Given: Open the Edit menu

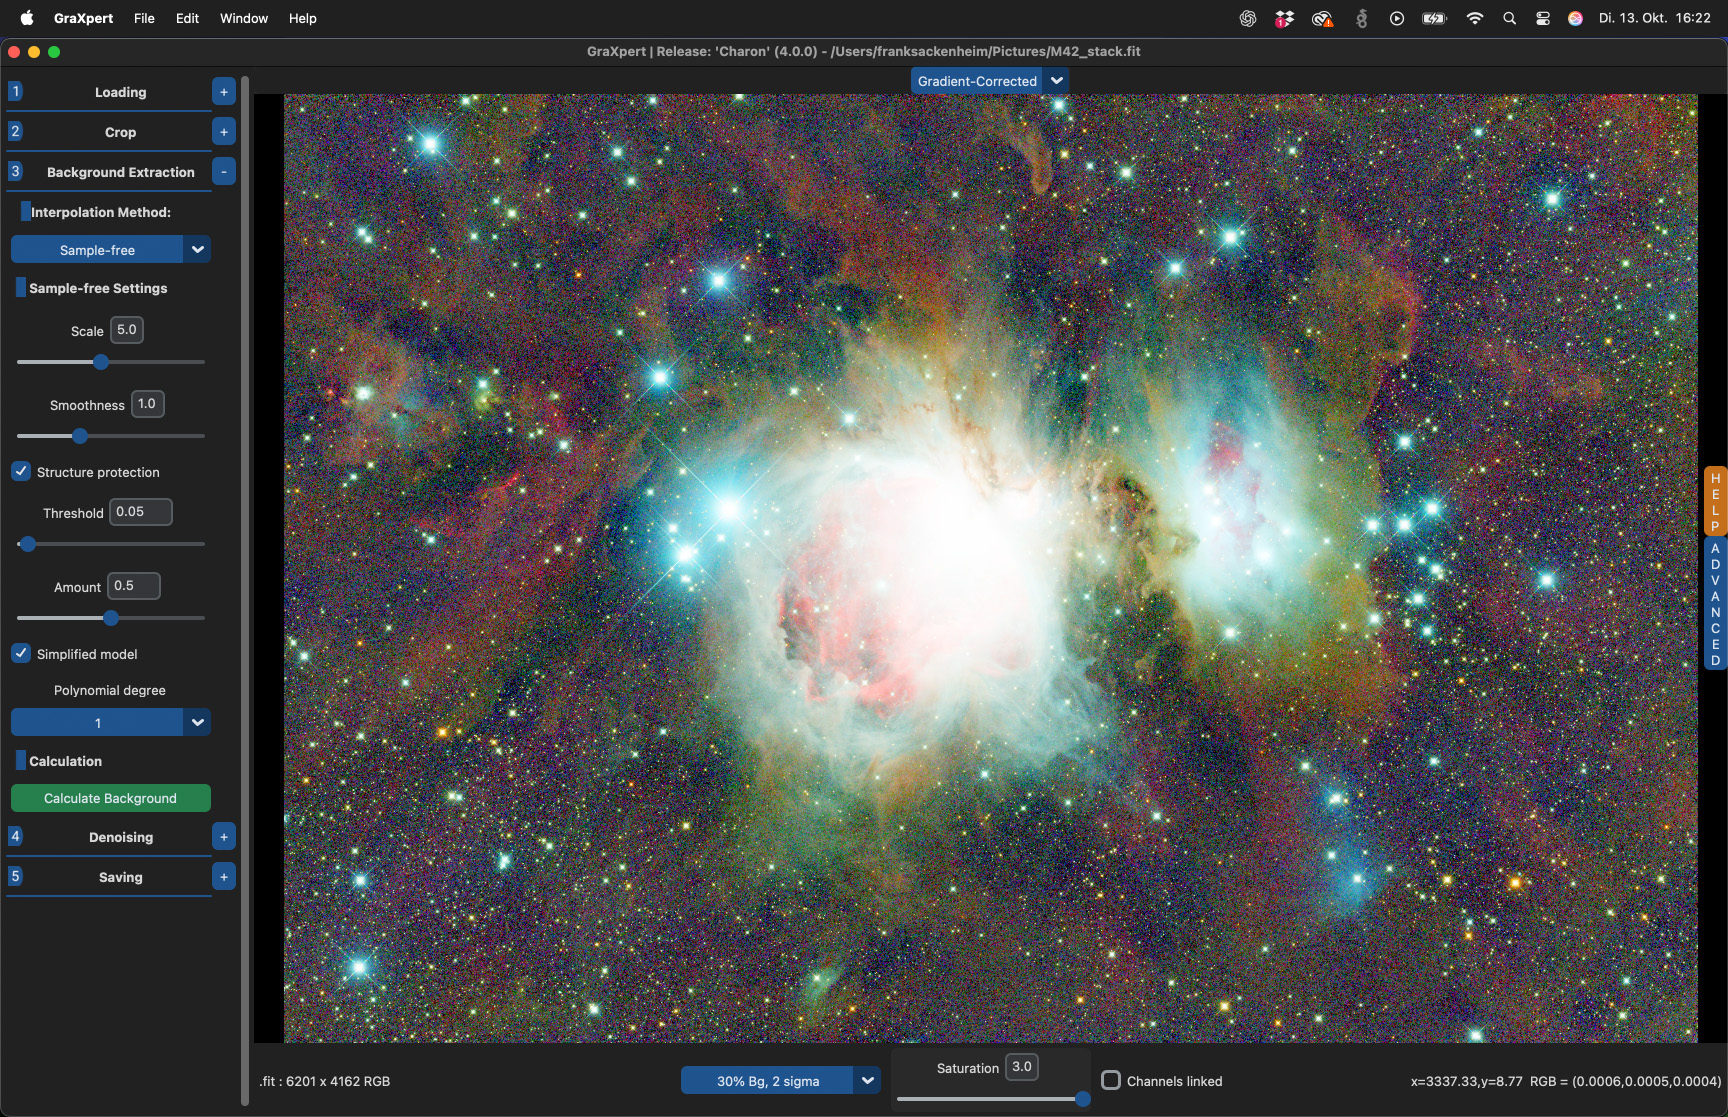Looking at the screenshot, I should coord(187,18).
